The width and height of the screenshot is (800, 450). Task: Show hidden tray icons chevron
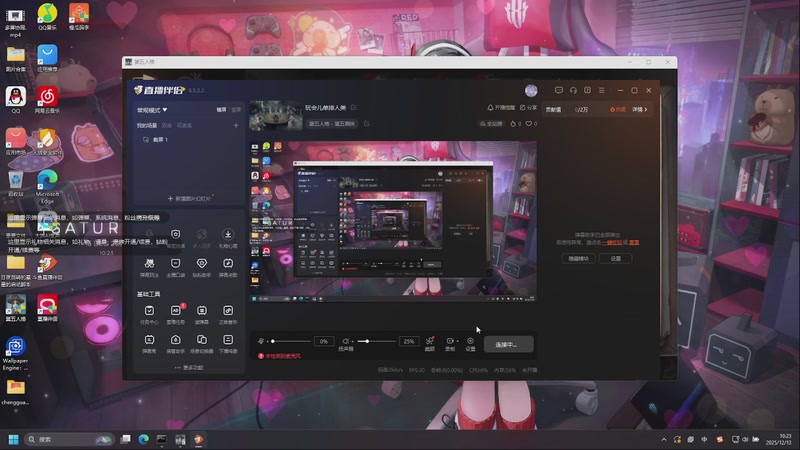pos(664,439)
